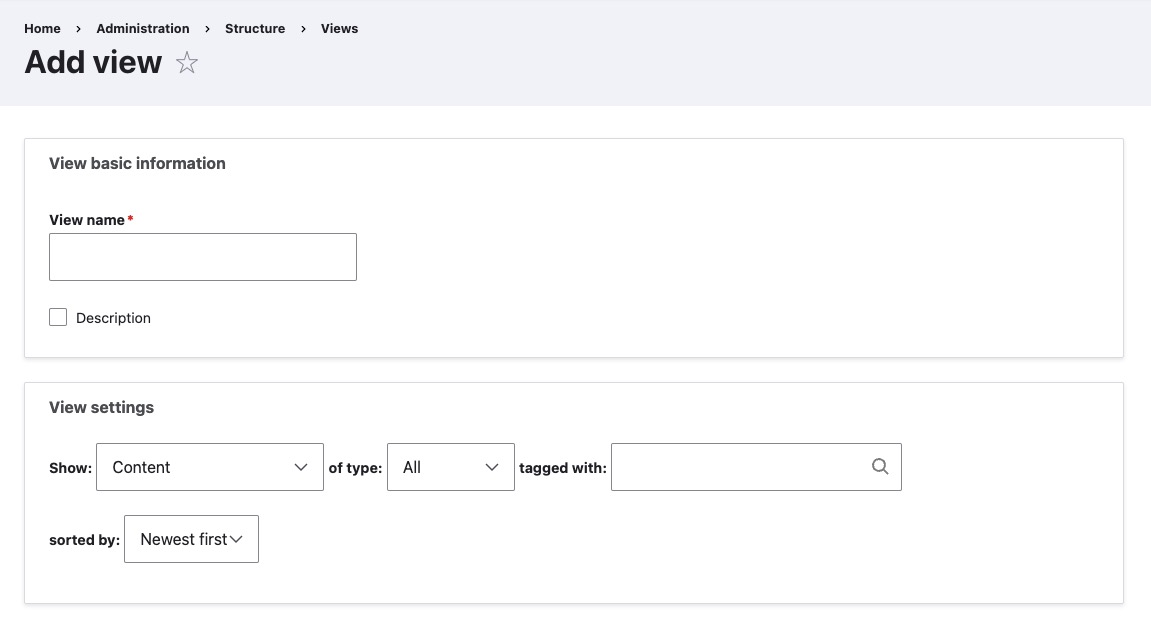
Task: Click the chevron after Administration breadcrumb
Action: coord(206,28)
